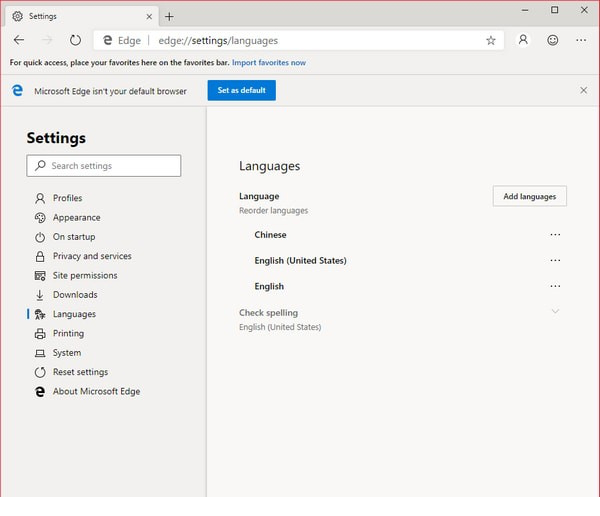Viewport: 600px width, 516px height.
Task: Close the Settings tab
Action: point(149,16)
